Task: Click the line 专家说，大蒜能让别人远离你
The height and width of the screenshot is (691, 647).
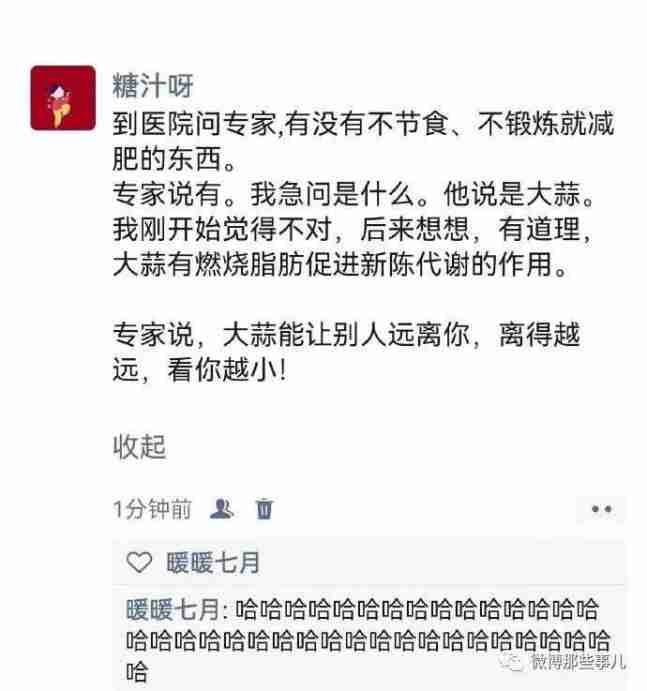Action: [346, 335]
